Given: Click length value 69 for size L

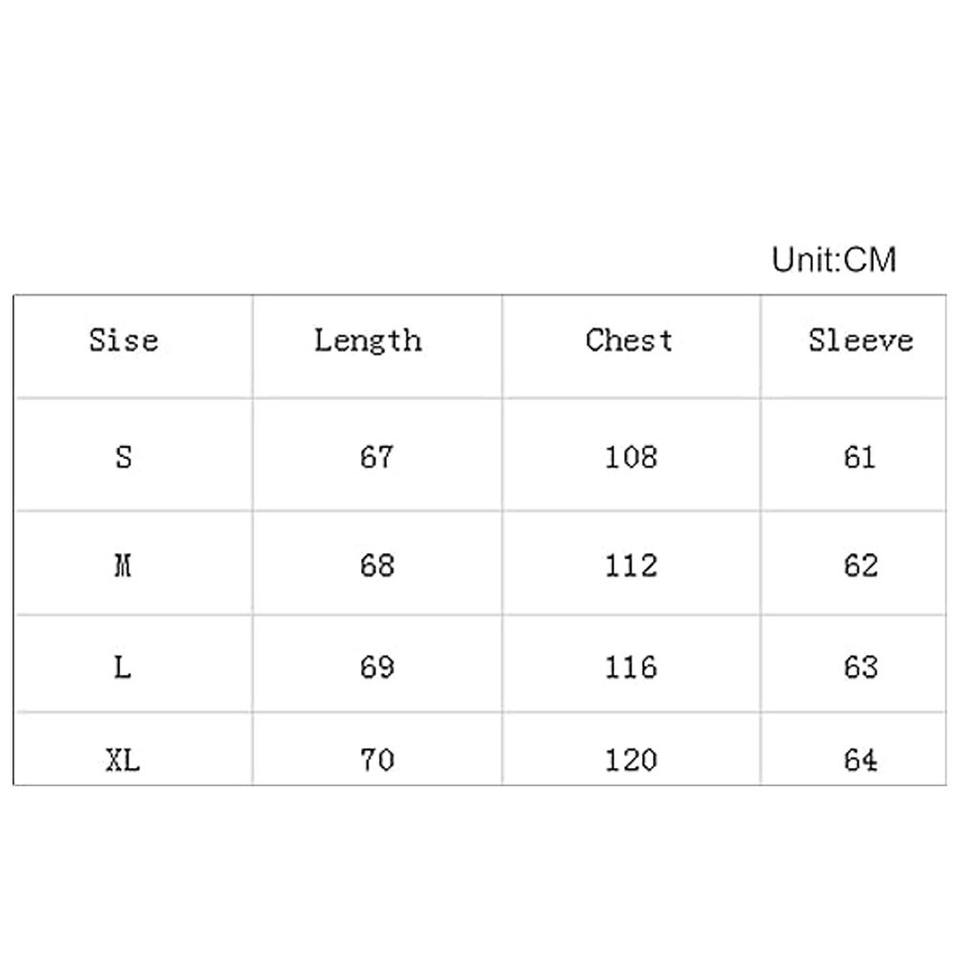Looking at the screenshot, I should (x=377, y=667).
